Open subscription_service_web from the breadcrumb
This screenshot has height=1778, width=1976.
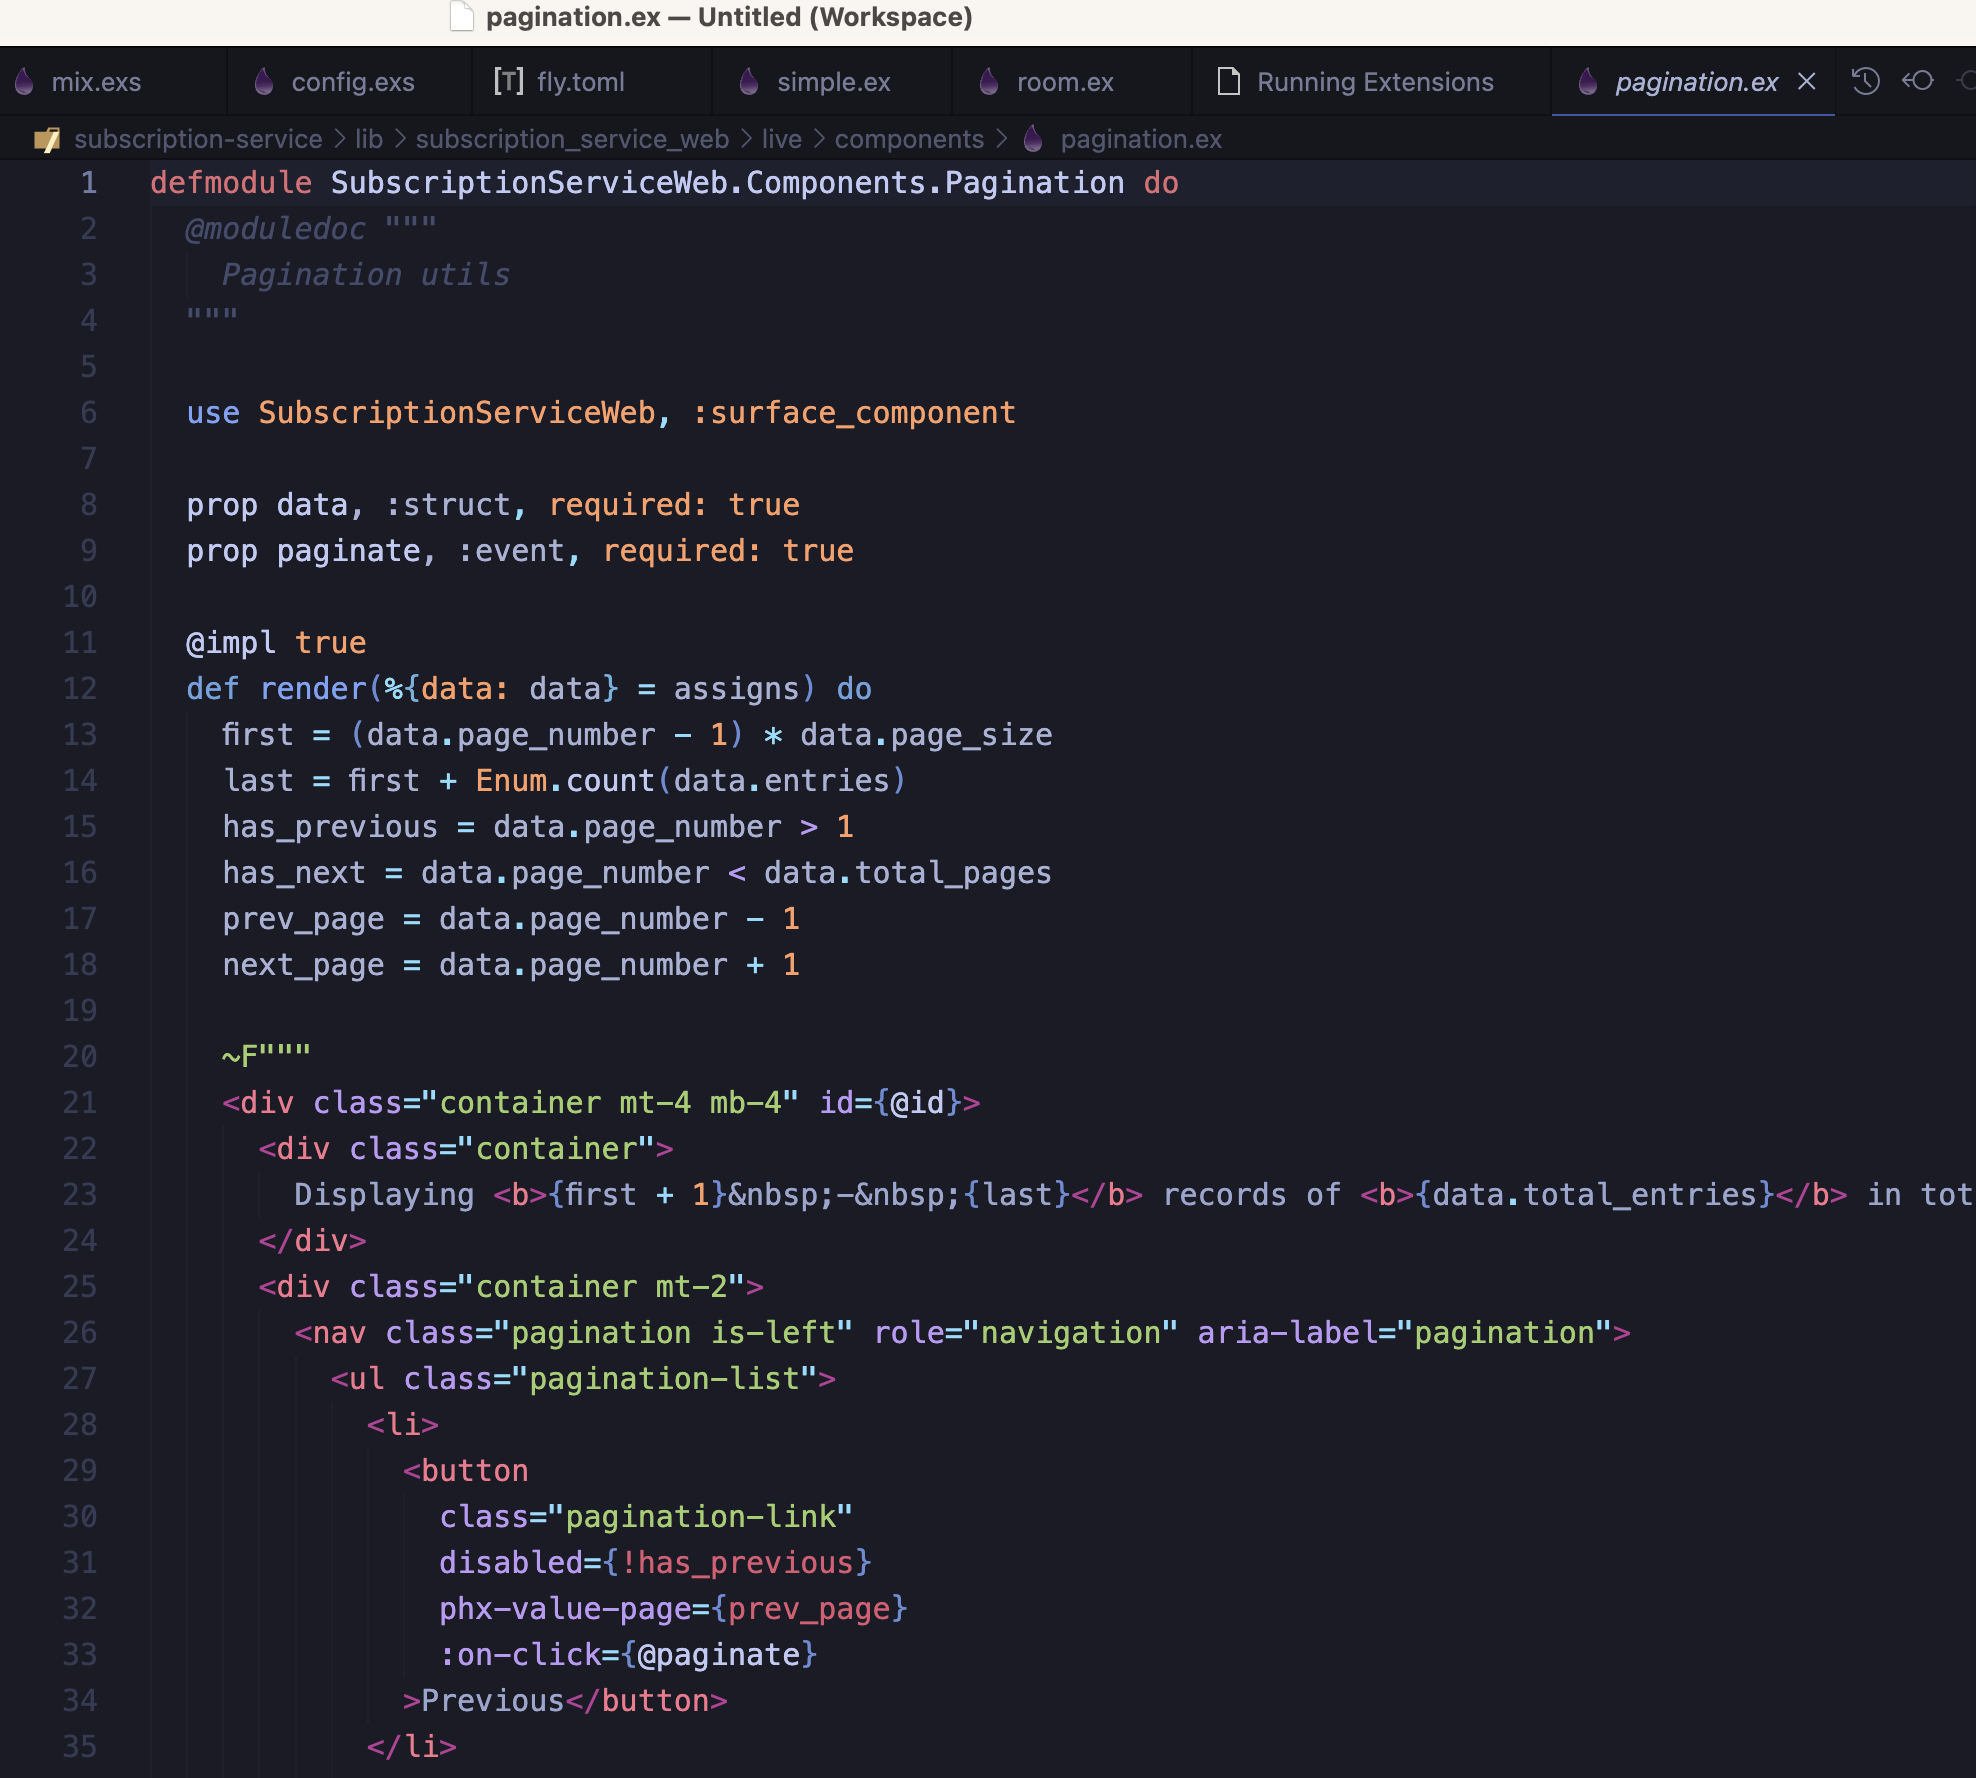571,139
